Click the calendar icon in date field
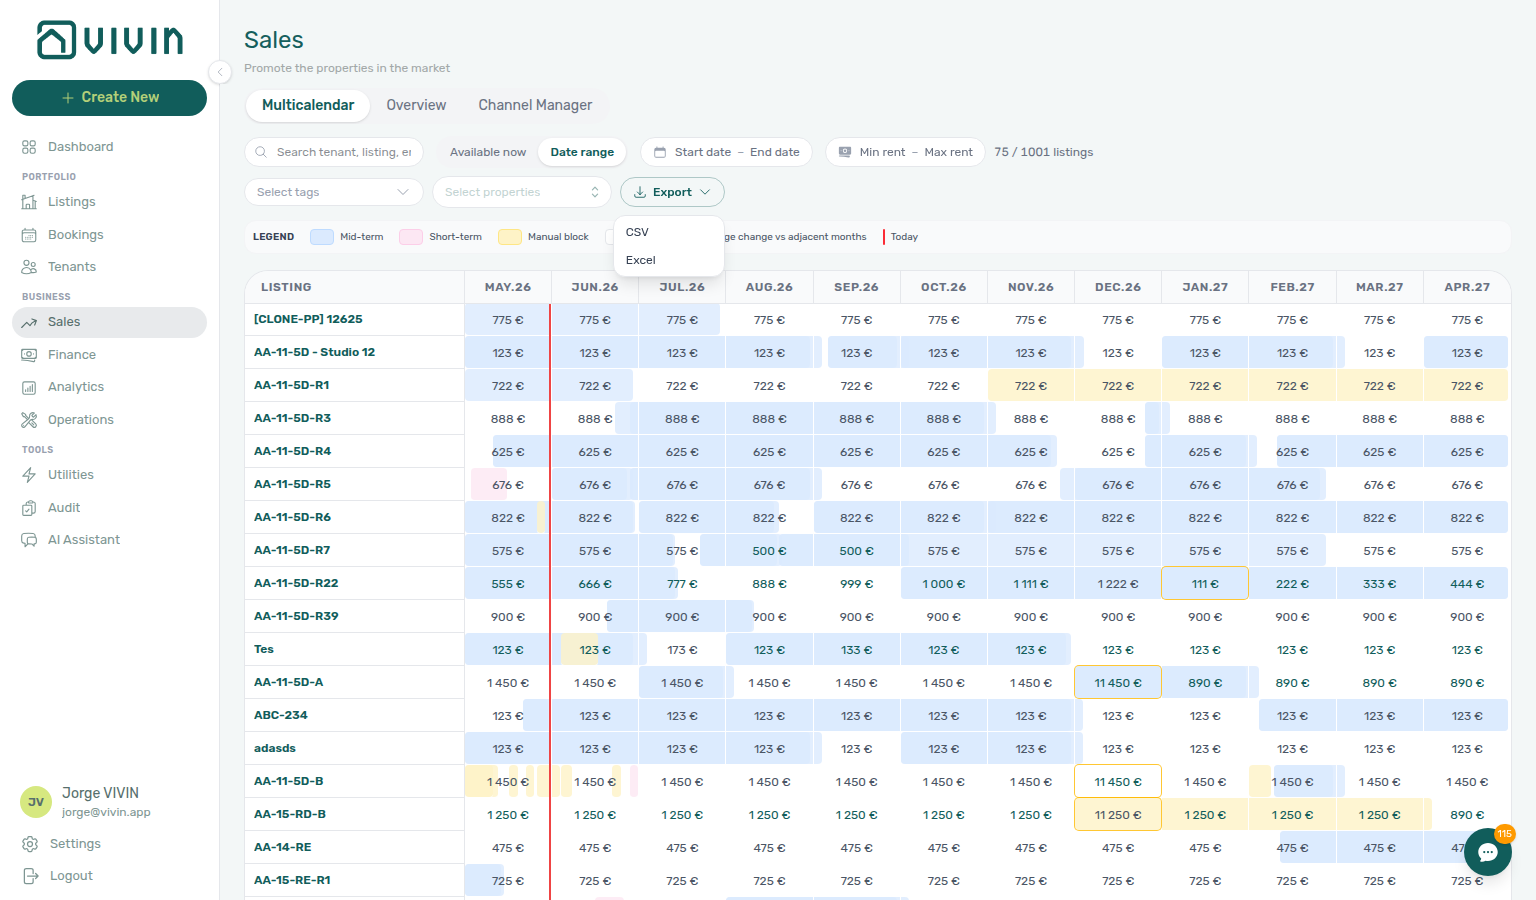 click(660, 152)
